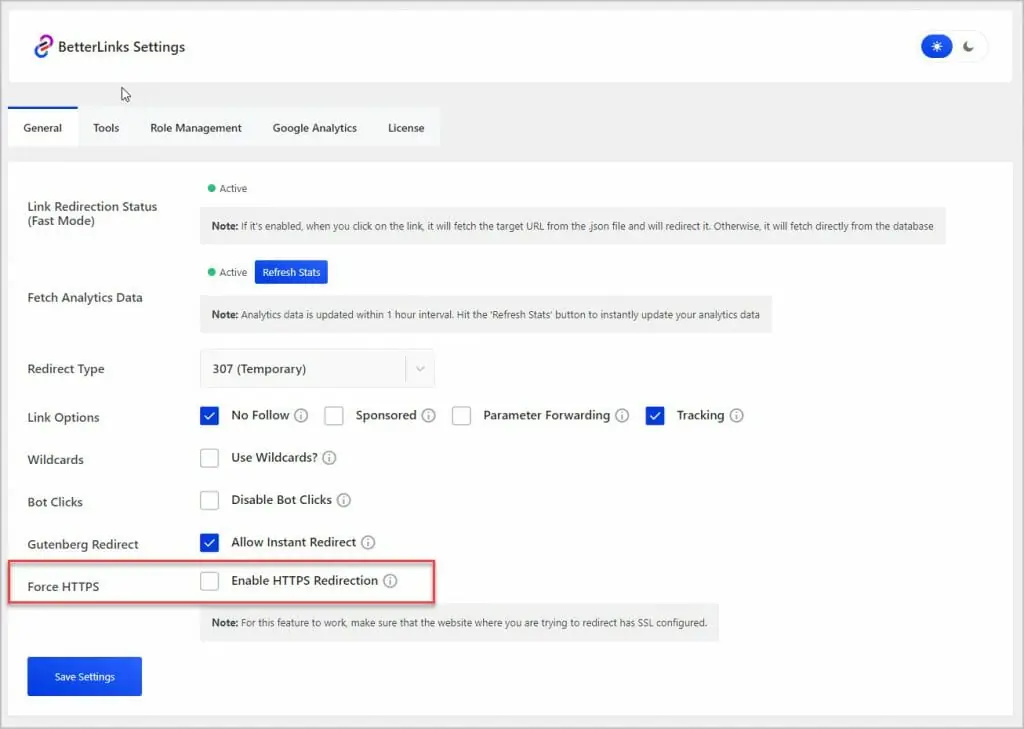This screenshot has width=1024, height=729.
Task: Show info tooltip for Allow Instant Redirect
Action: [x=368, y=542]
